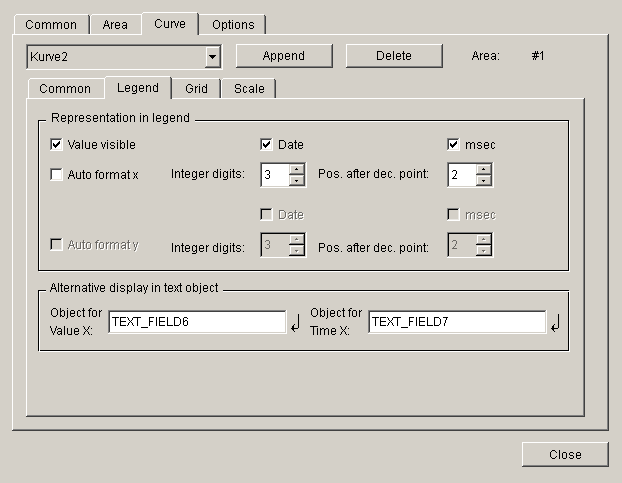
Task: Increase Pos. after dec. point value
Action: (484, 169)
